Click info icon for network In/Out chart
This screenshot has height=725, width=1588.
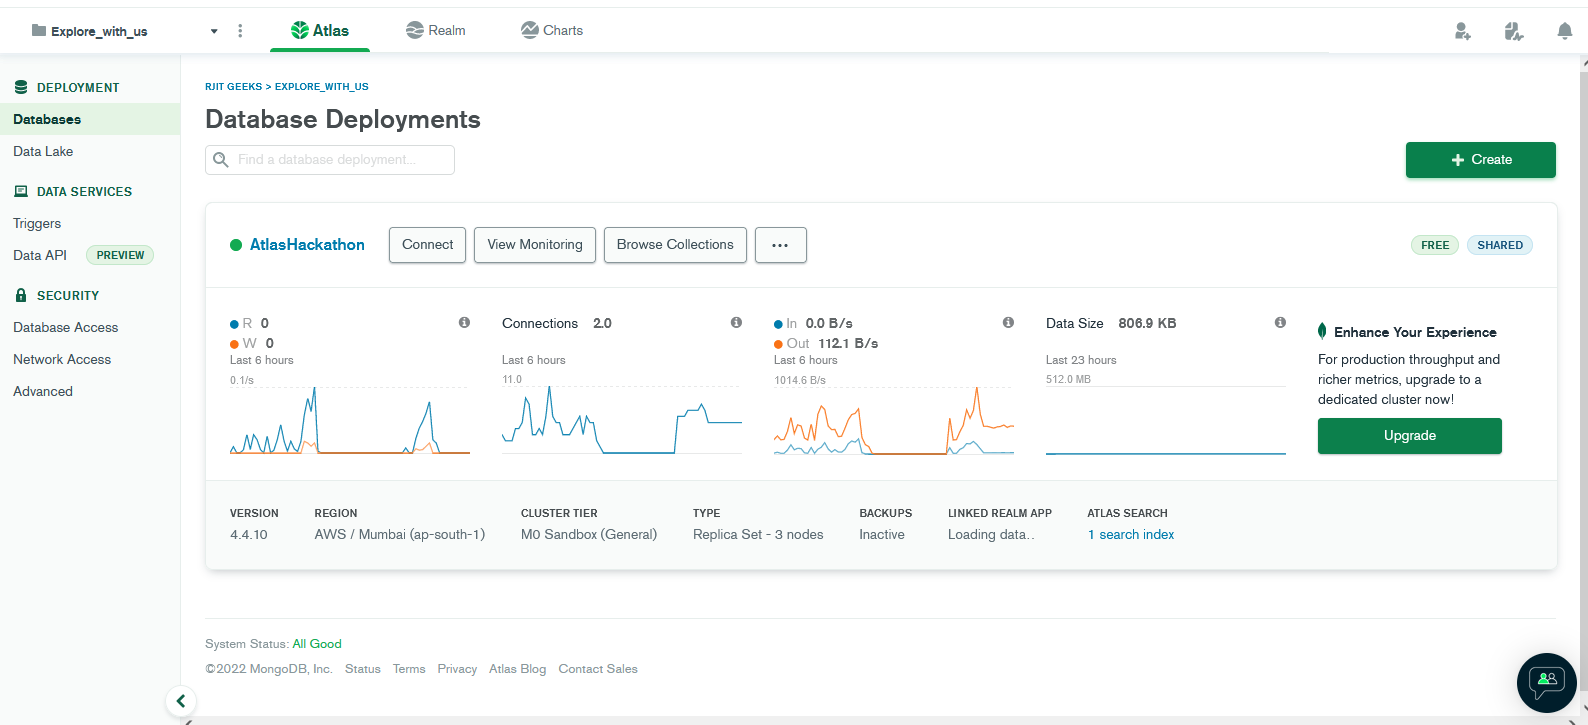click(x=1008, y=322)
